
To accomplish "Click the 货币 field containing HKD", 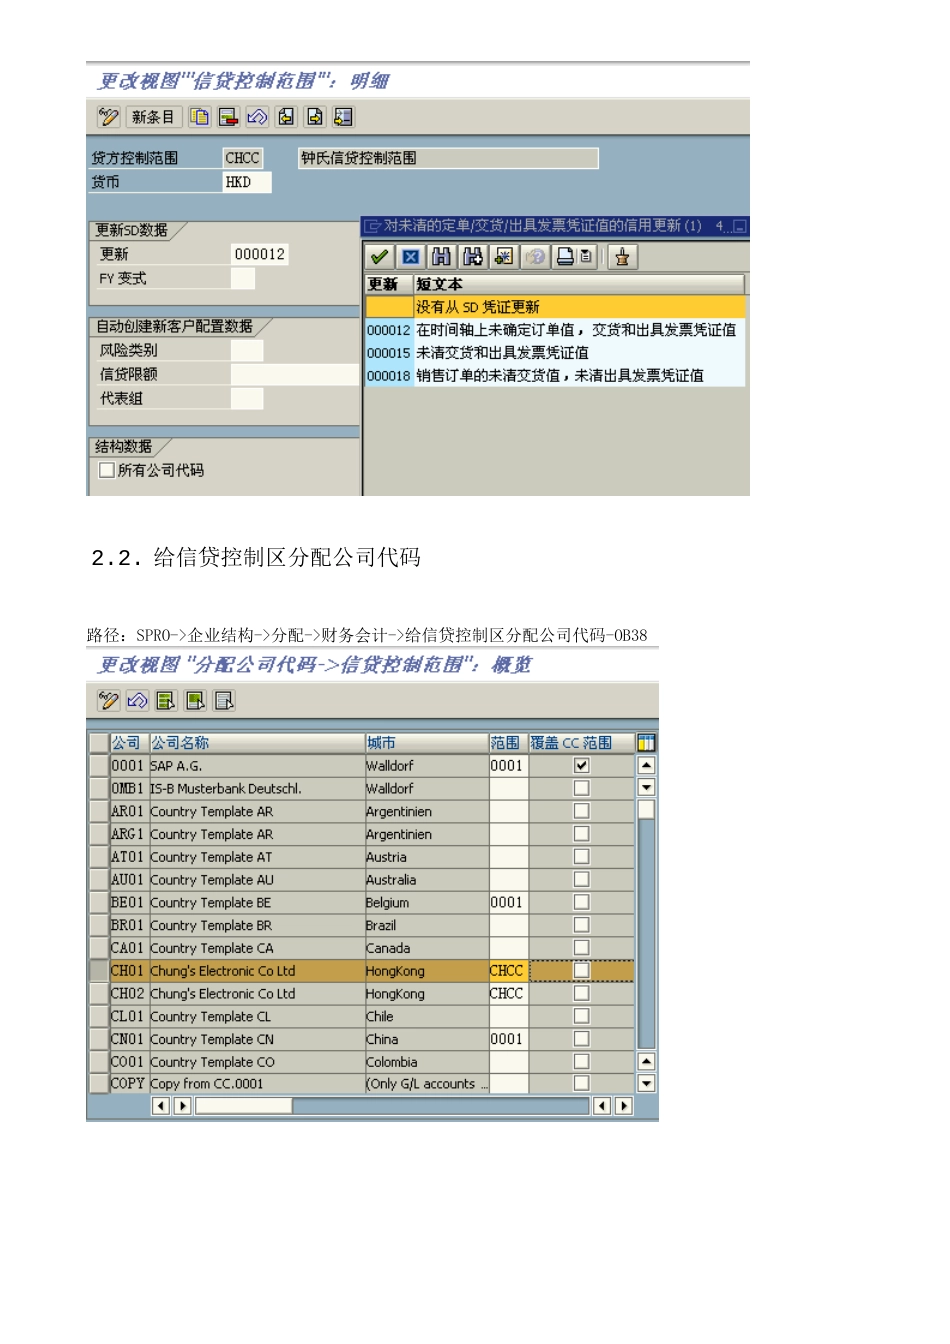I will tap(247, 182).
